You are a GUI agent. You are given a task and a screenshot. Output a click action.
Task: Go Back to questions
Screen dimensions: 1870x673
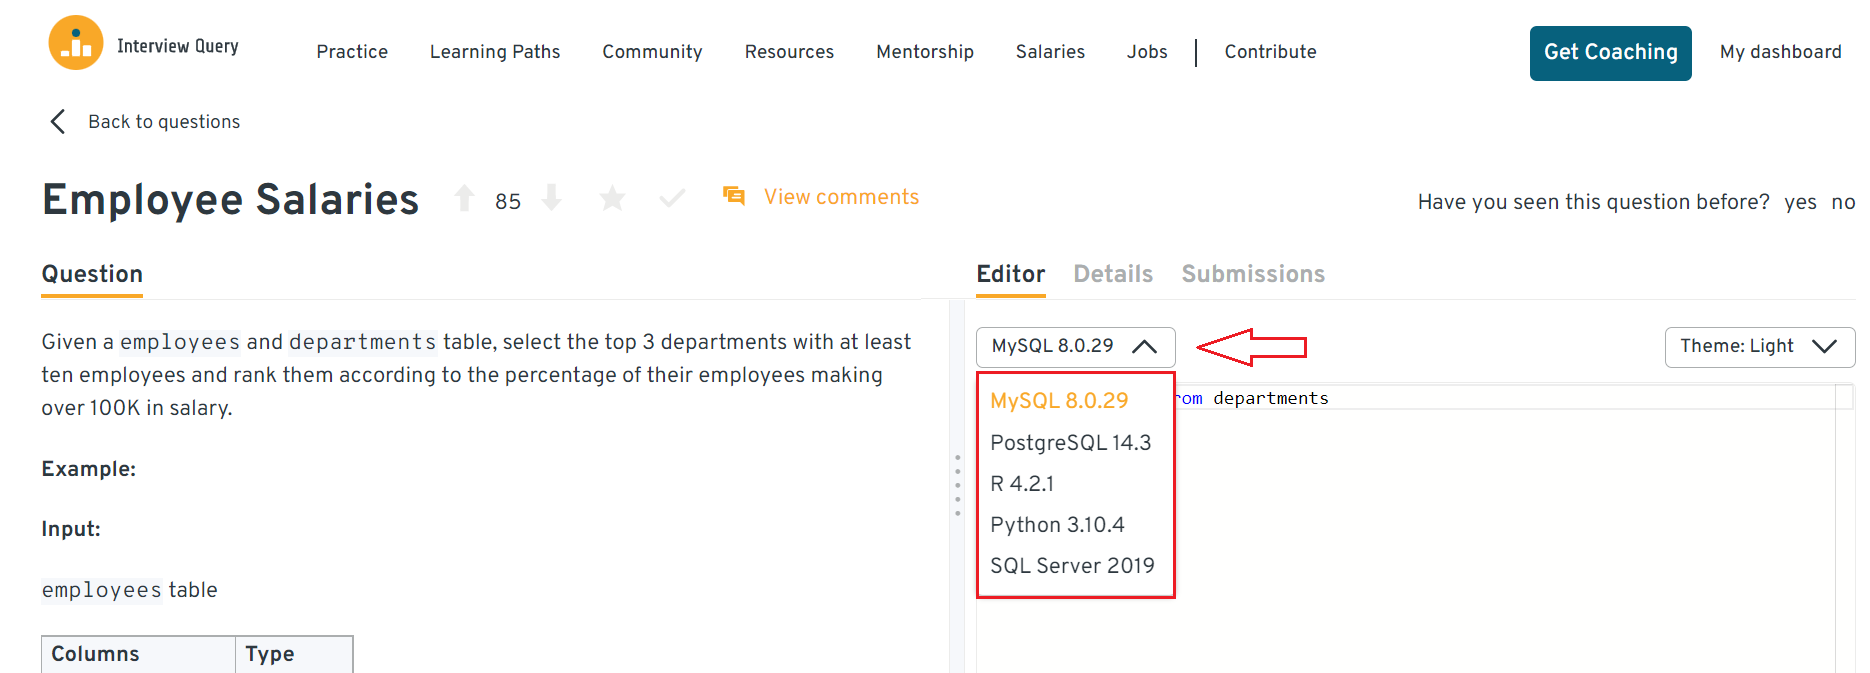[164, 122]
